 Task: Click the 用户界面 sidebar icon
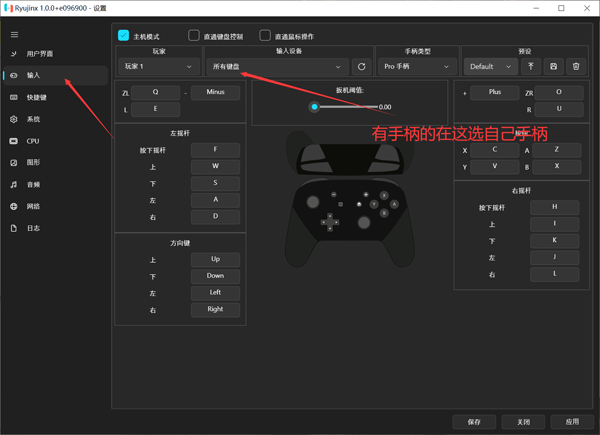[14, 54]
